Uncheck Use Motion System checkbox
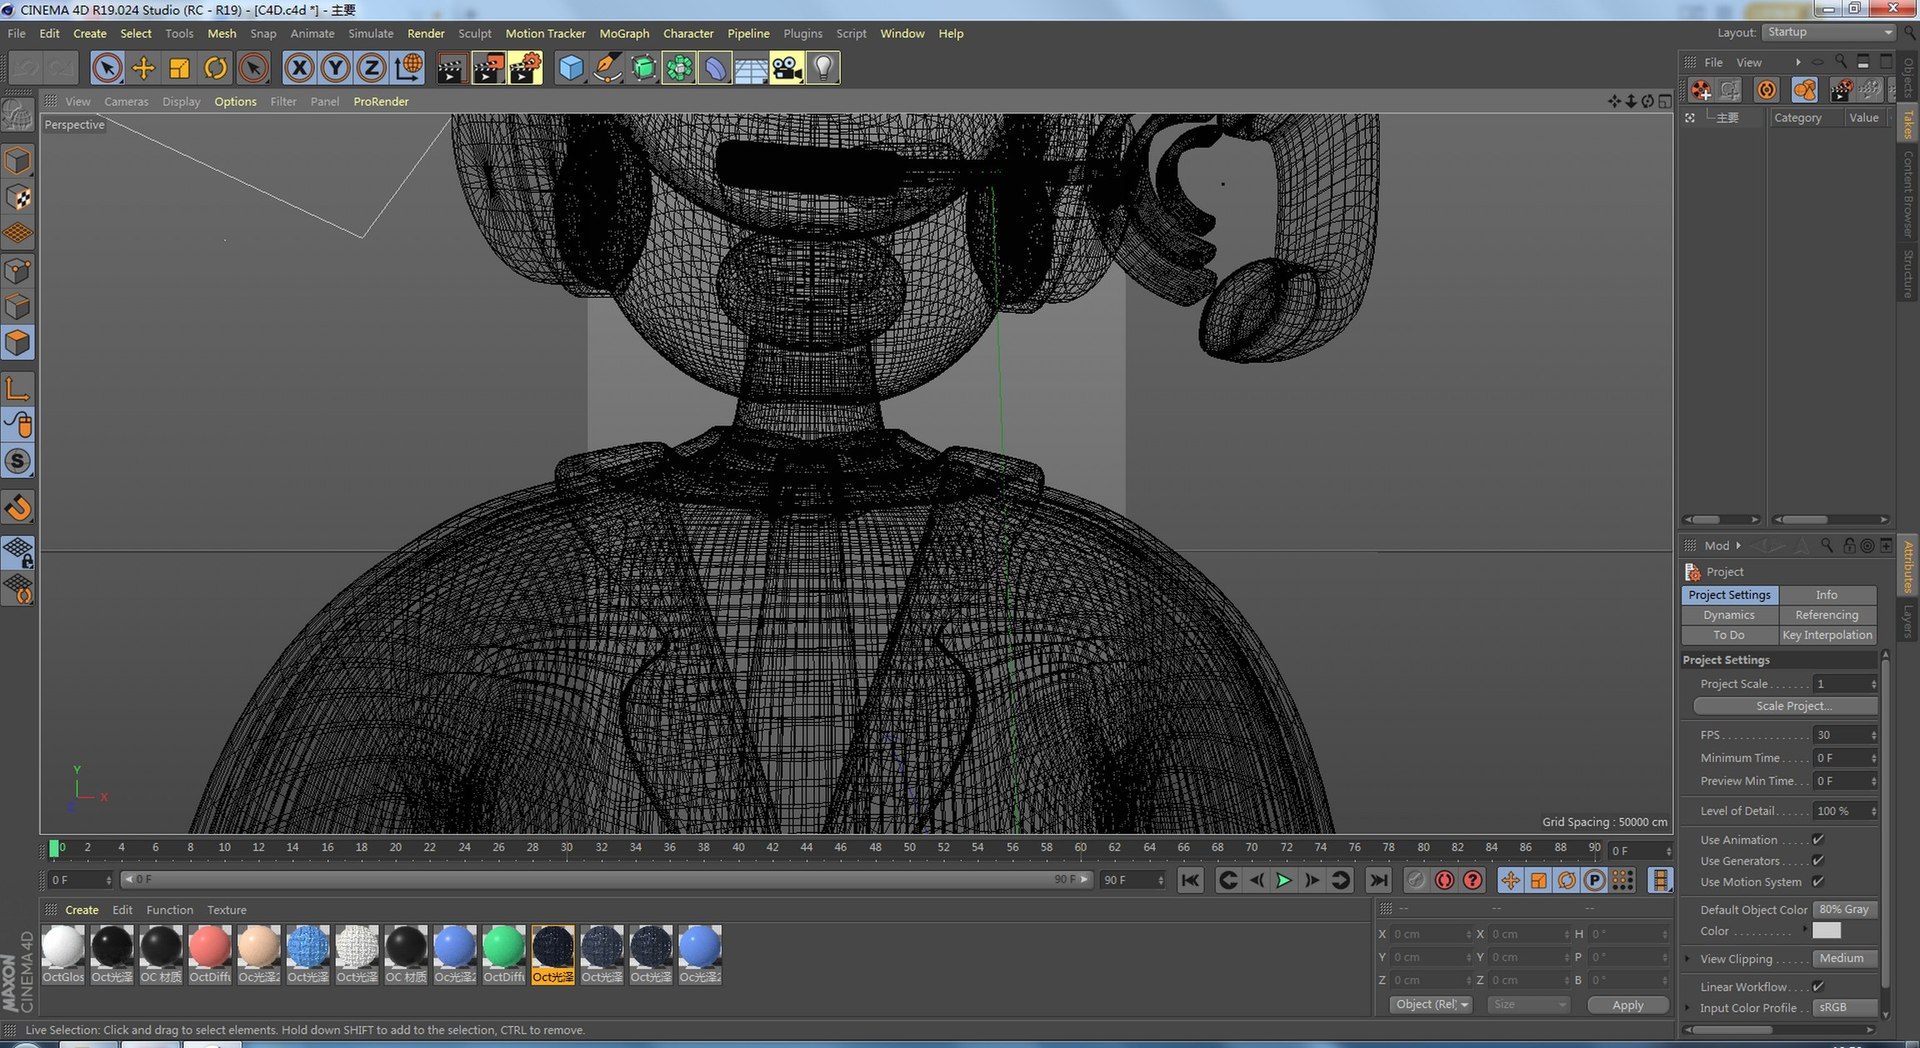 pyautogui.click(x=1818, y=882)
